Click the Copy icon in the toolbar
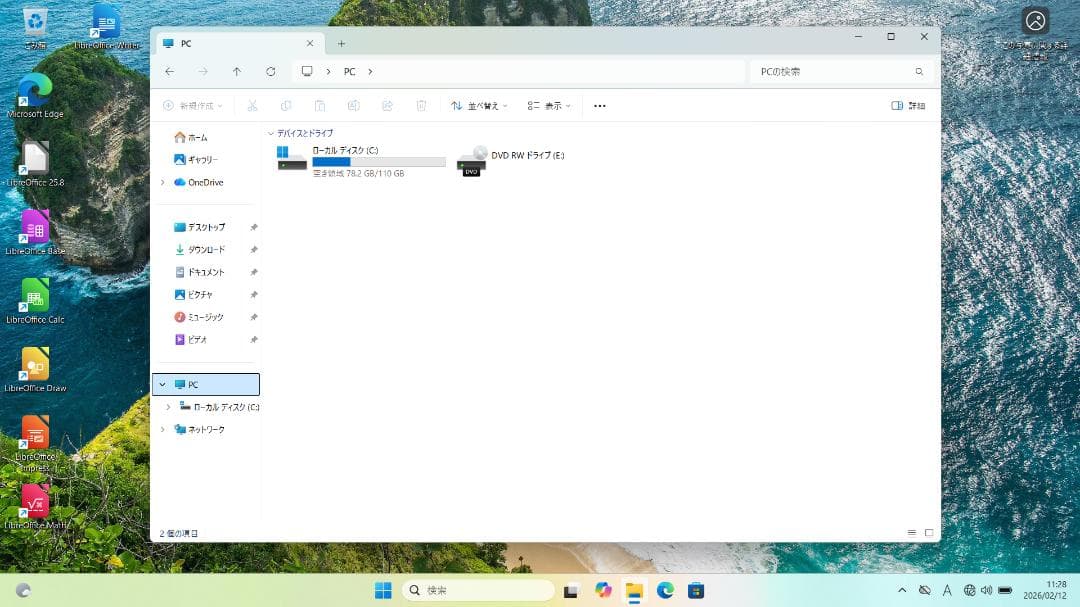Image resolution: width=1080 pixels, height=607 pixels. [285, 105]
